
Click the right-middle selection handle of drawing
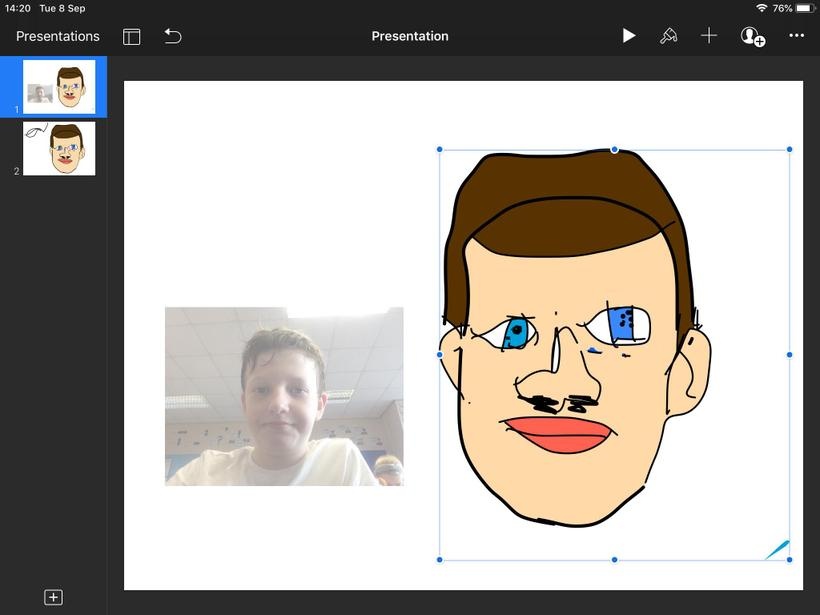(x=789, y=354)
